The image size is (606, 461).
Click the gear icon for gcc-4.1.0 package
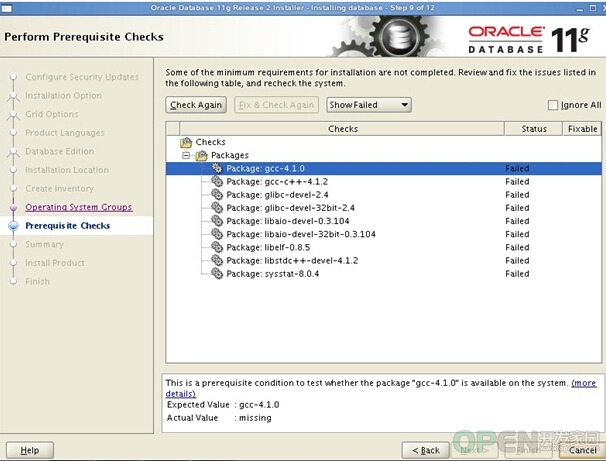(x=217, y=168)
